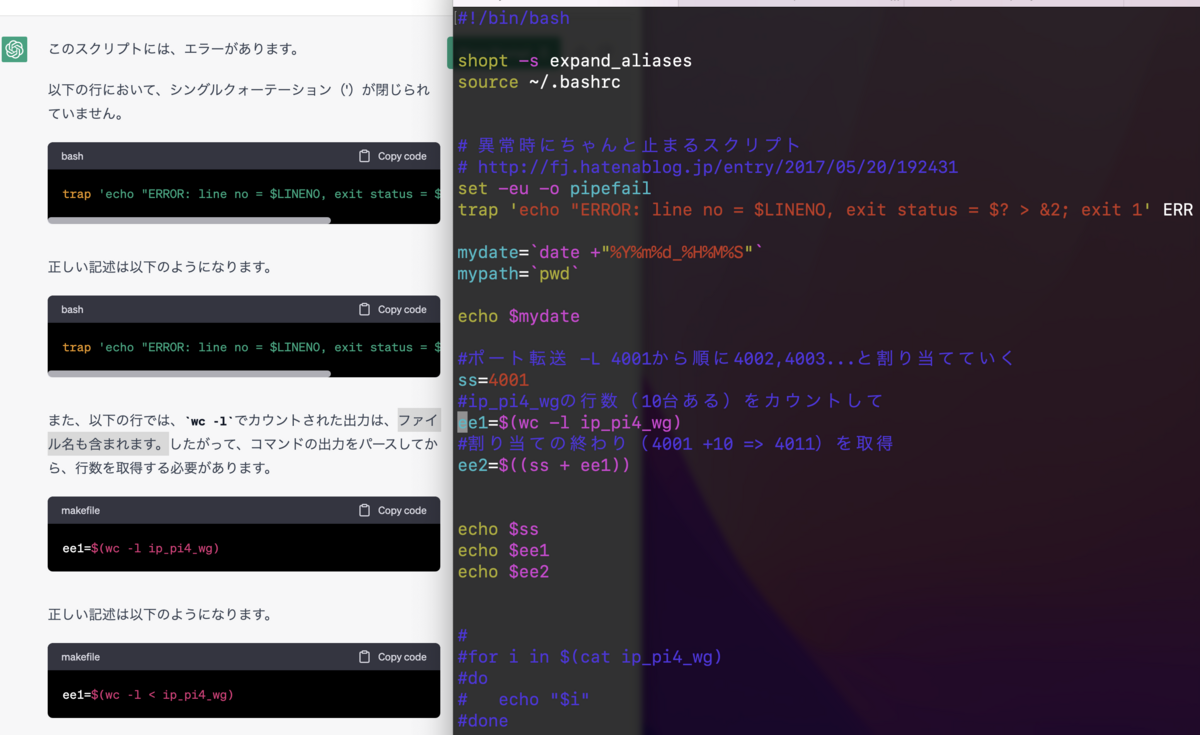
Task: Click the bash label on the corrected snippet block
Action: 72,310
